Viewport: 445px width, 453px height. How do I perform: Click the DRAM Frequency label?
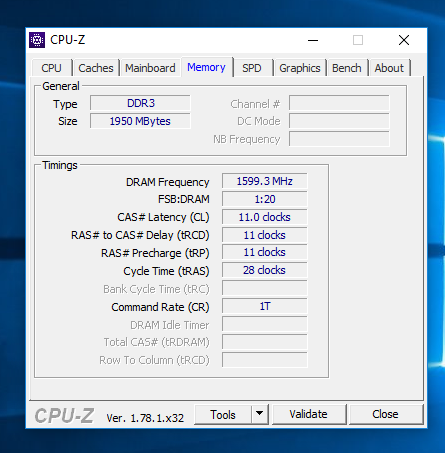tap(168, 182)
